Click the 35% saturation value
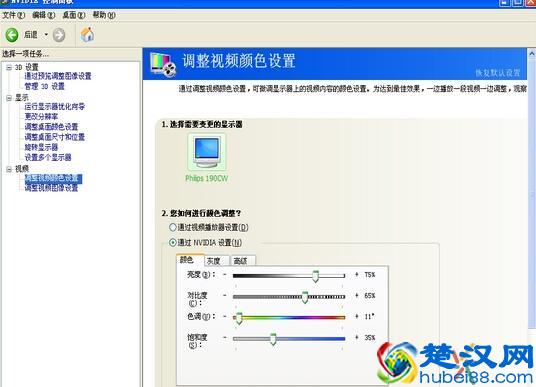 370,338
